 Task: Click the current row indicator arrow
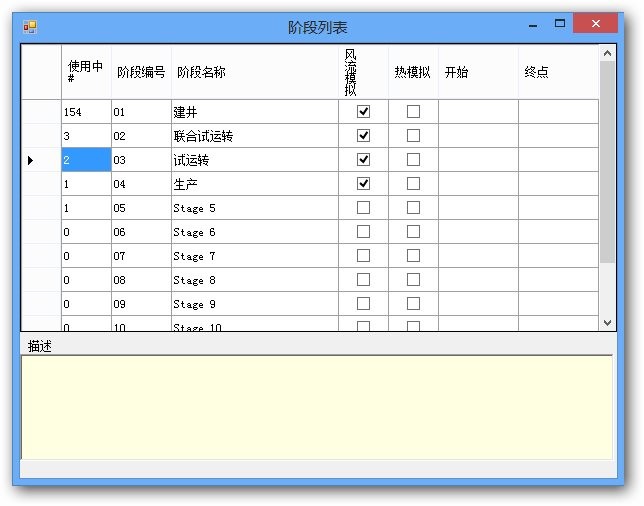tap(30, 160)
